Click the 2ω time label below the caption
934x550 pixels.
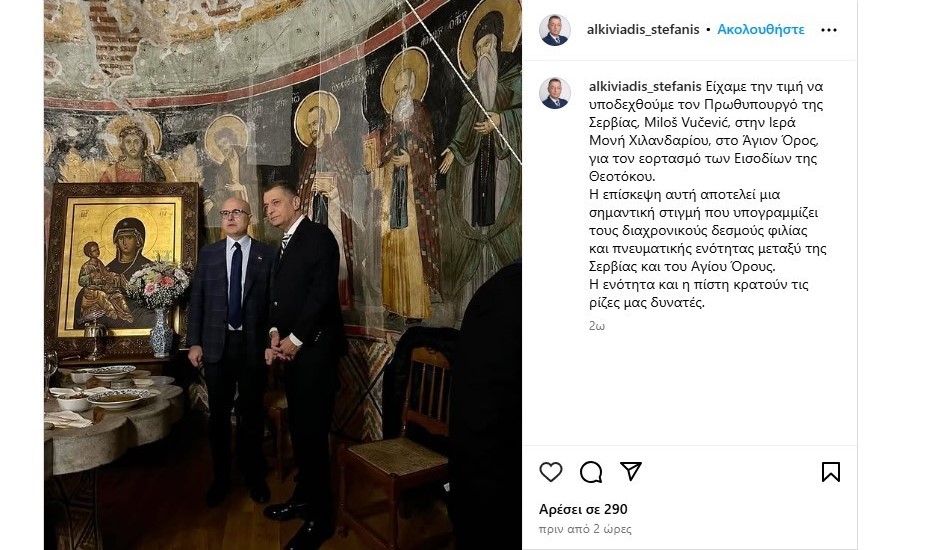pyautogui.click(x=597, y=325)
